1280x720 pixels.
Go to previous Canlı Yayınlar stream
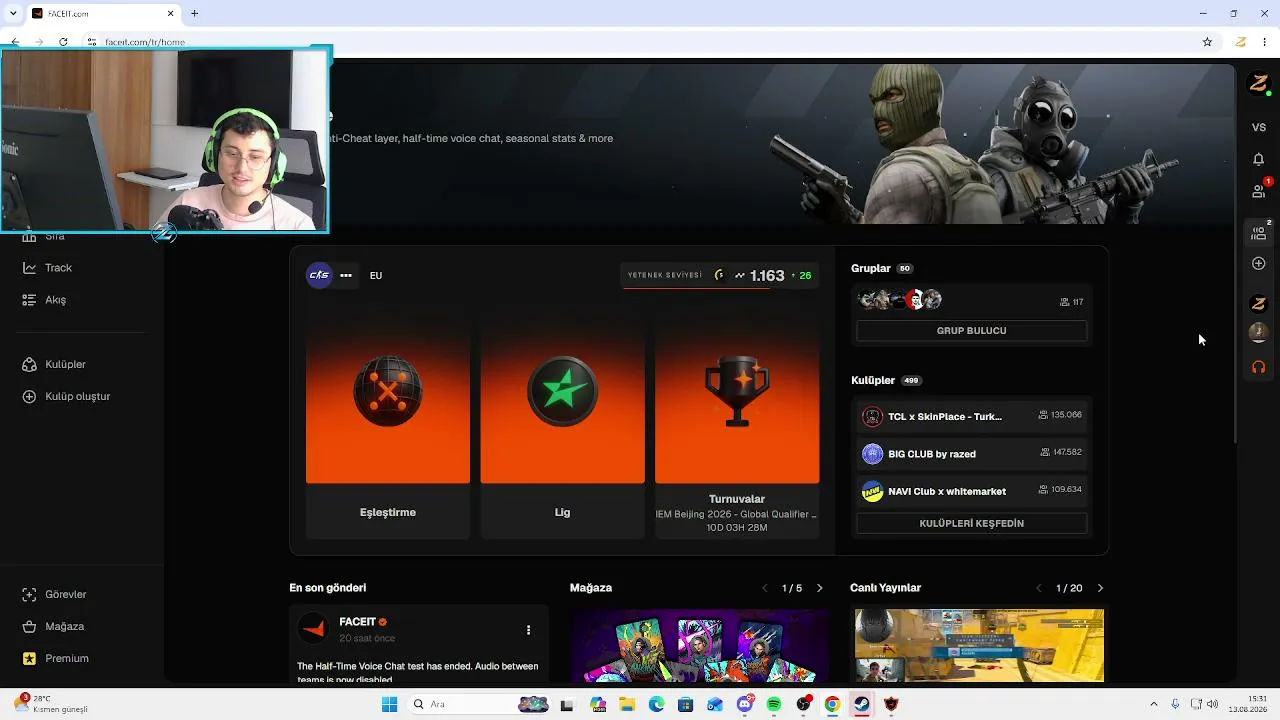(x=1038, y=589)
